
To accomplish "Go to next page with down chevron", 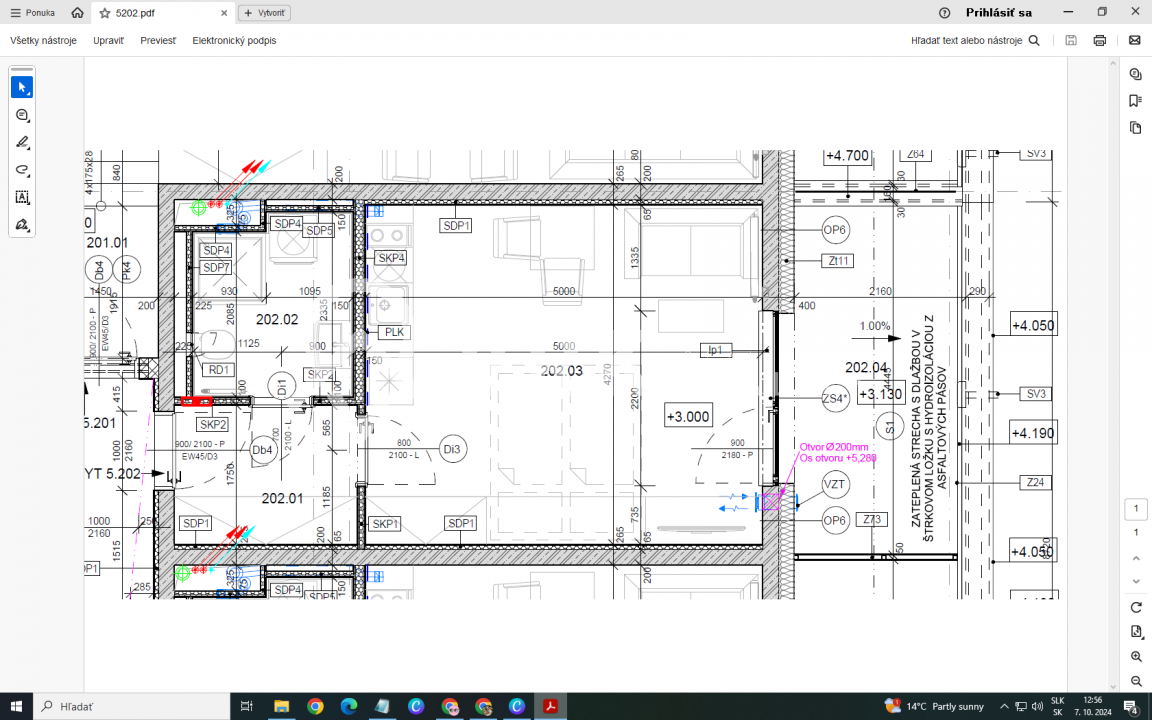I will pos(1136,581).
